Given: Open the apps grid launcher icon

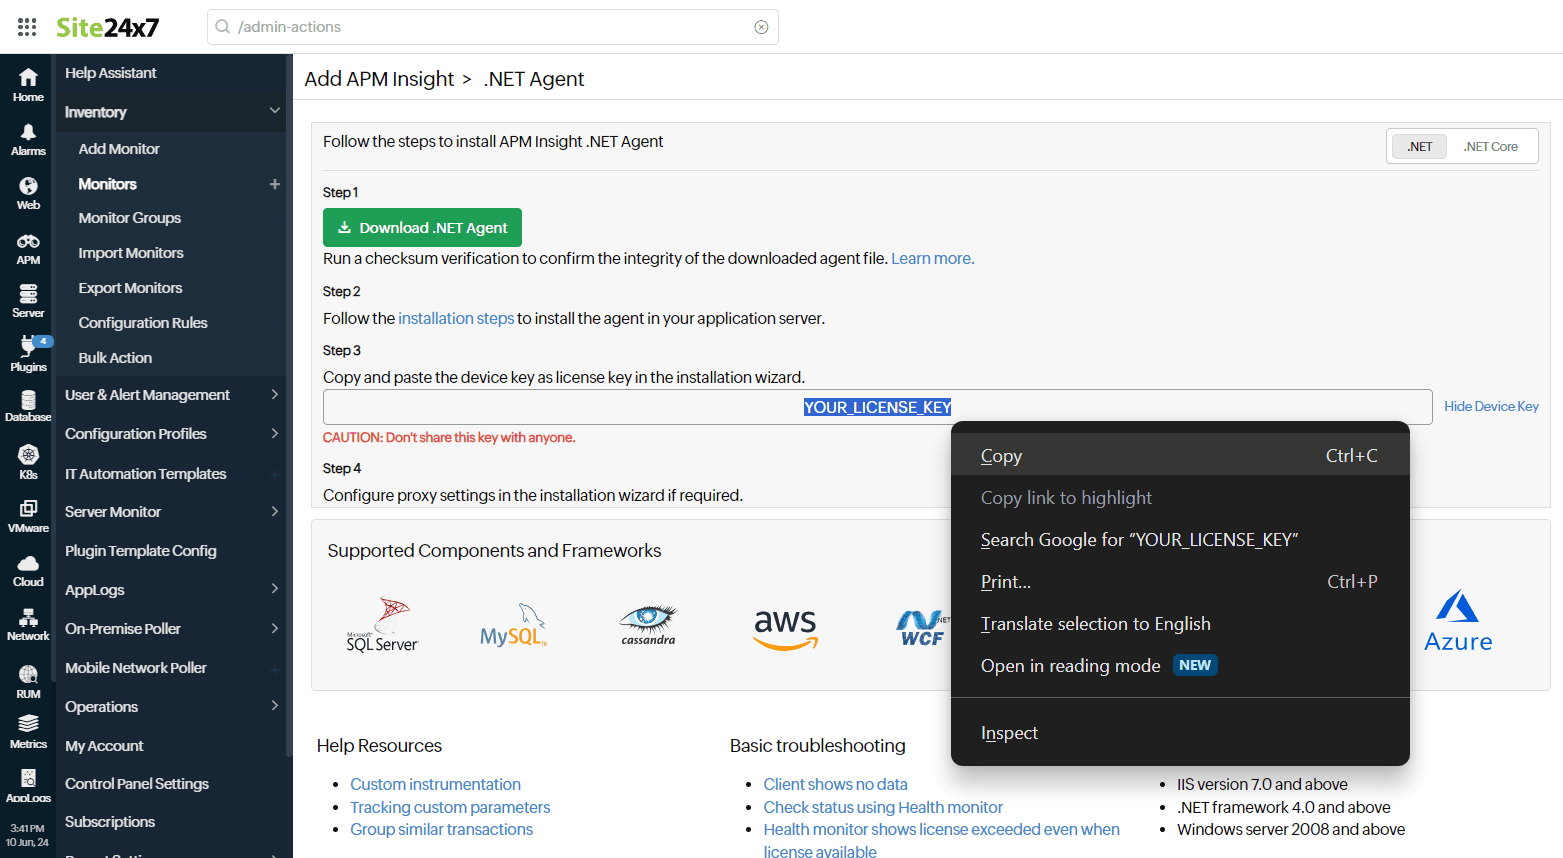Looking at the screenshot, I should click(x=27, y=27).
